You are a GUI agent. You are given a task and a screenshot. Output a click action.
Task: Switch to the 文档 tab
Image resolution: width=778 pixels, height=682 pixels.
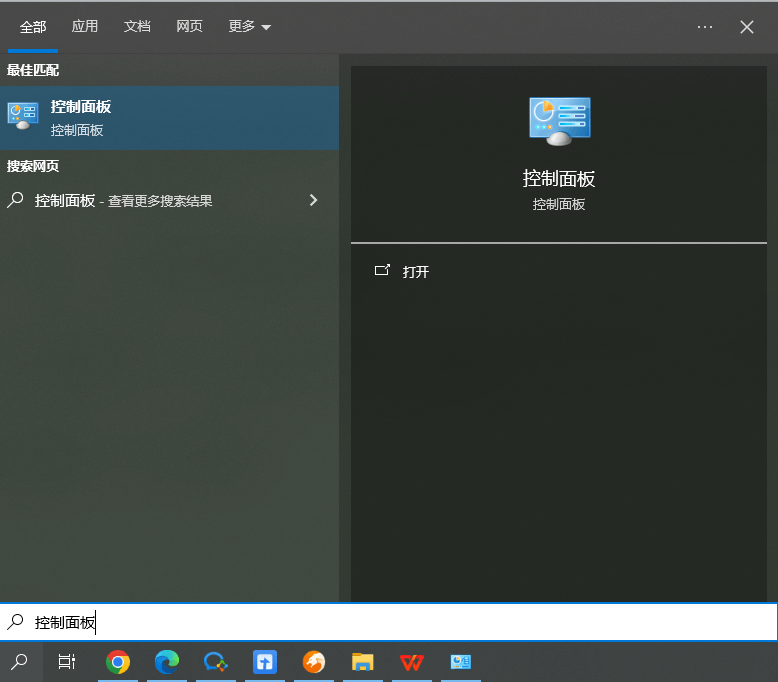137,27
